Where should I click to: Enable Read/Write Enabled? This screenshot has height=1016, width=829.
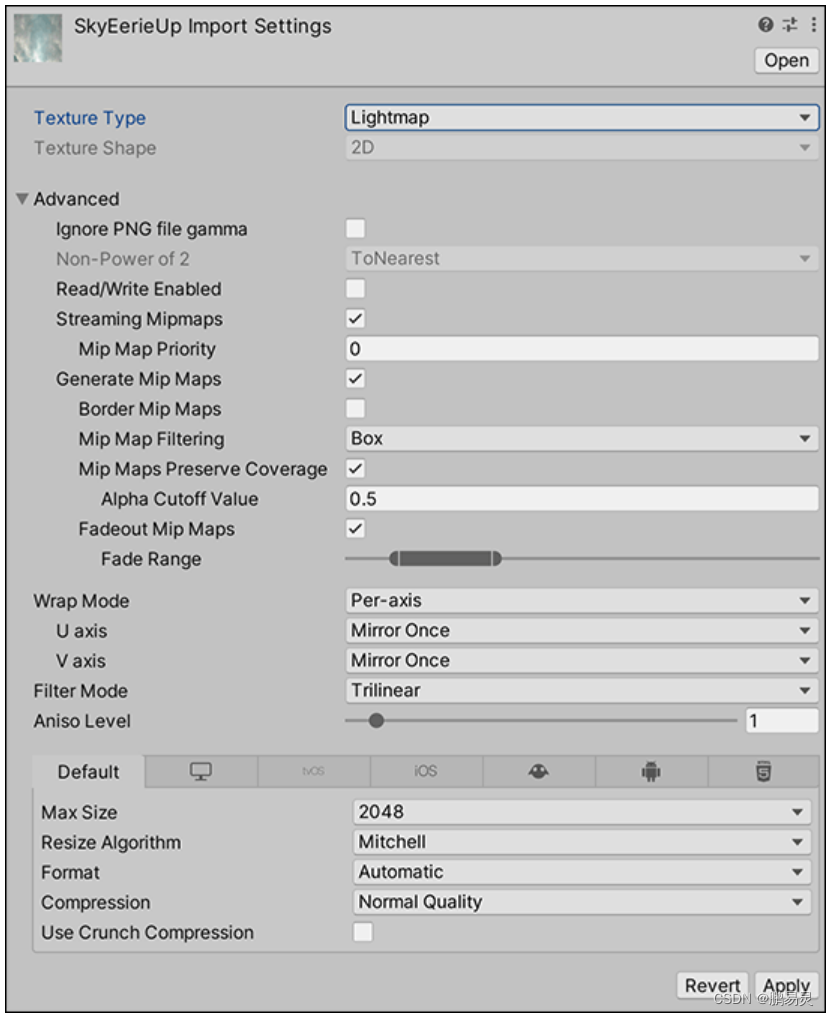(356, 288)
